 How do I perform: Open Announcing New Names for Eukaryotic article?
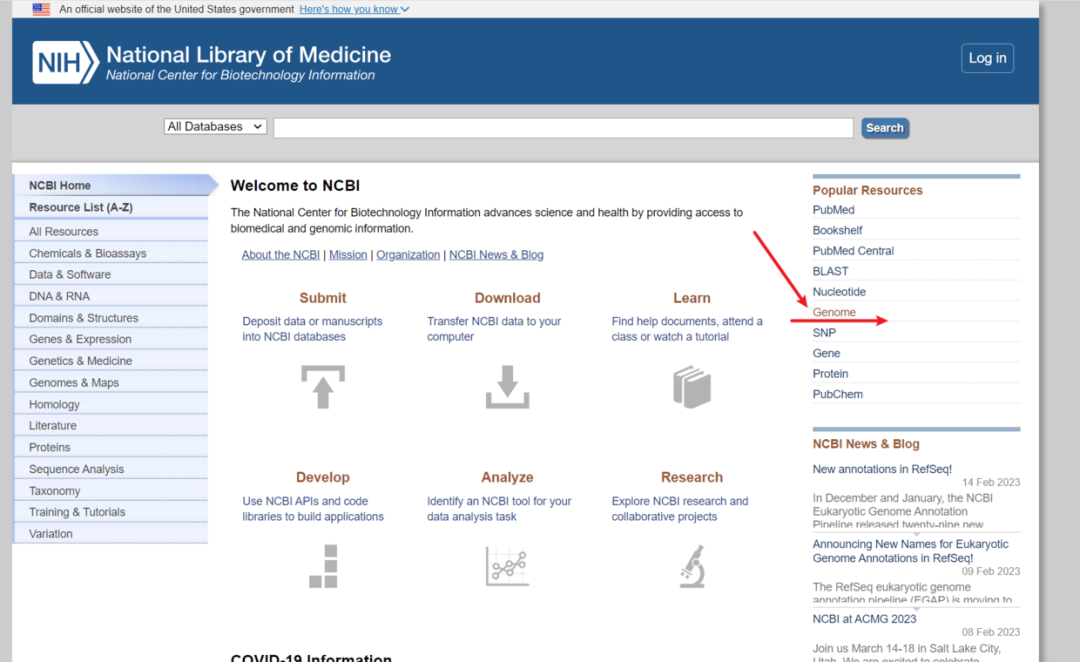click(910, 551)
